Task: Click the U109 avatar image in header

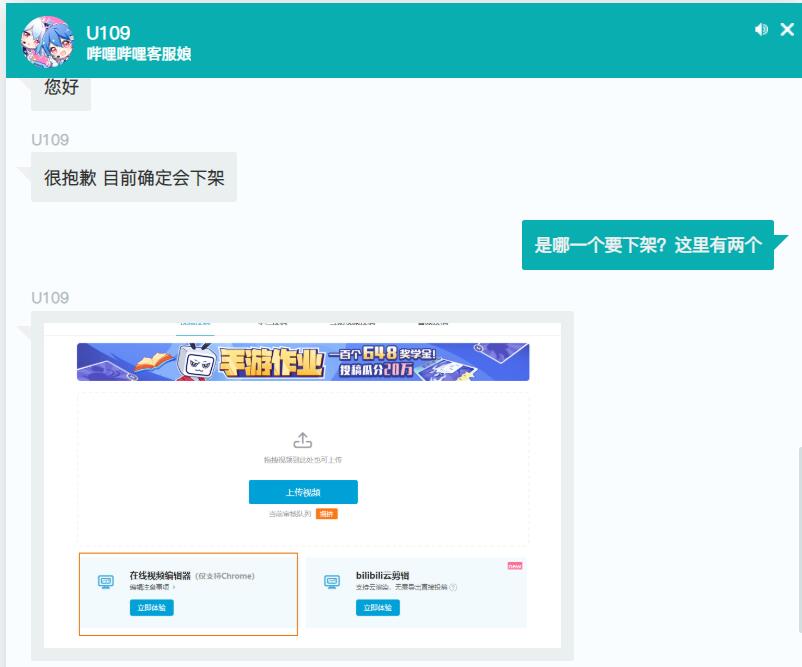Action: [47, 41]
